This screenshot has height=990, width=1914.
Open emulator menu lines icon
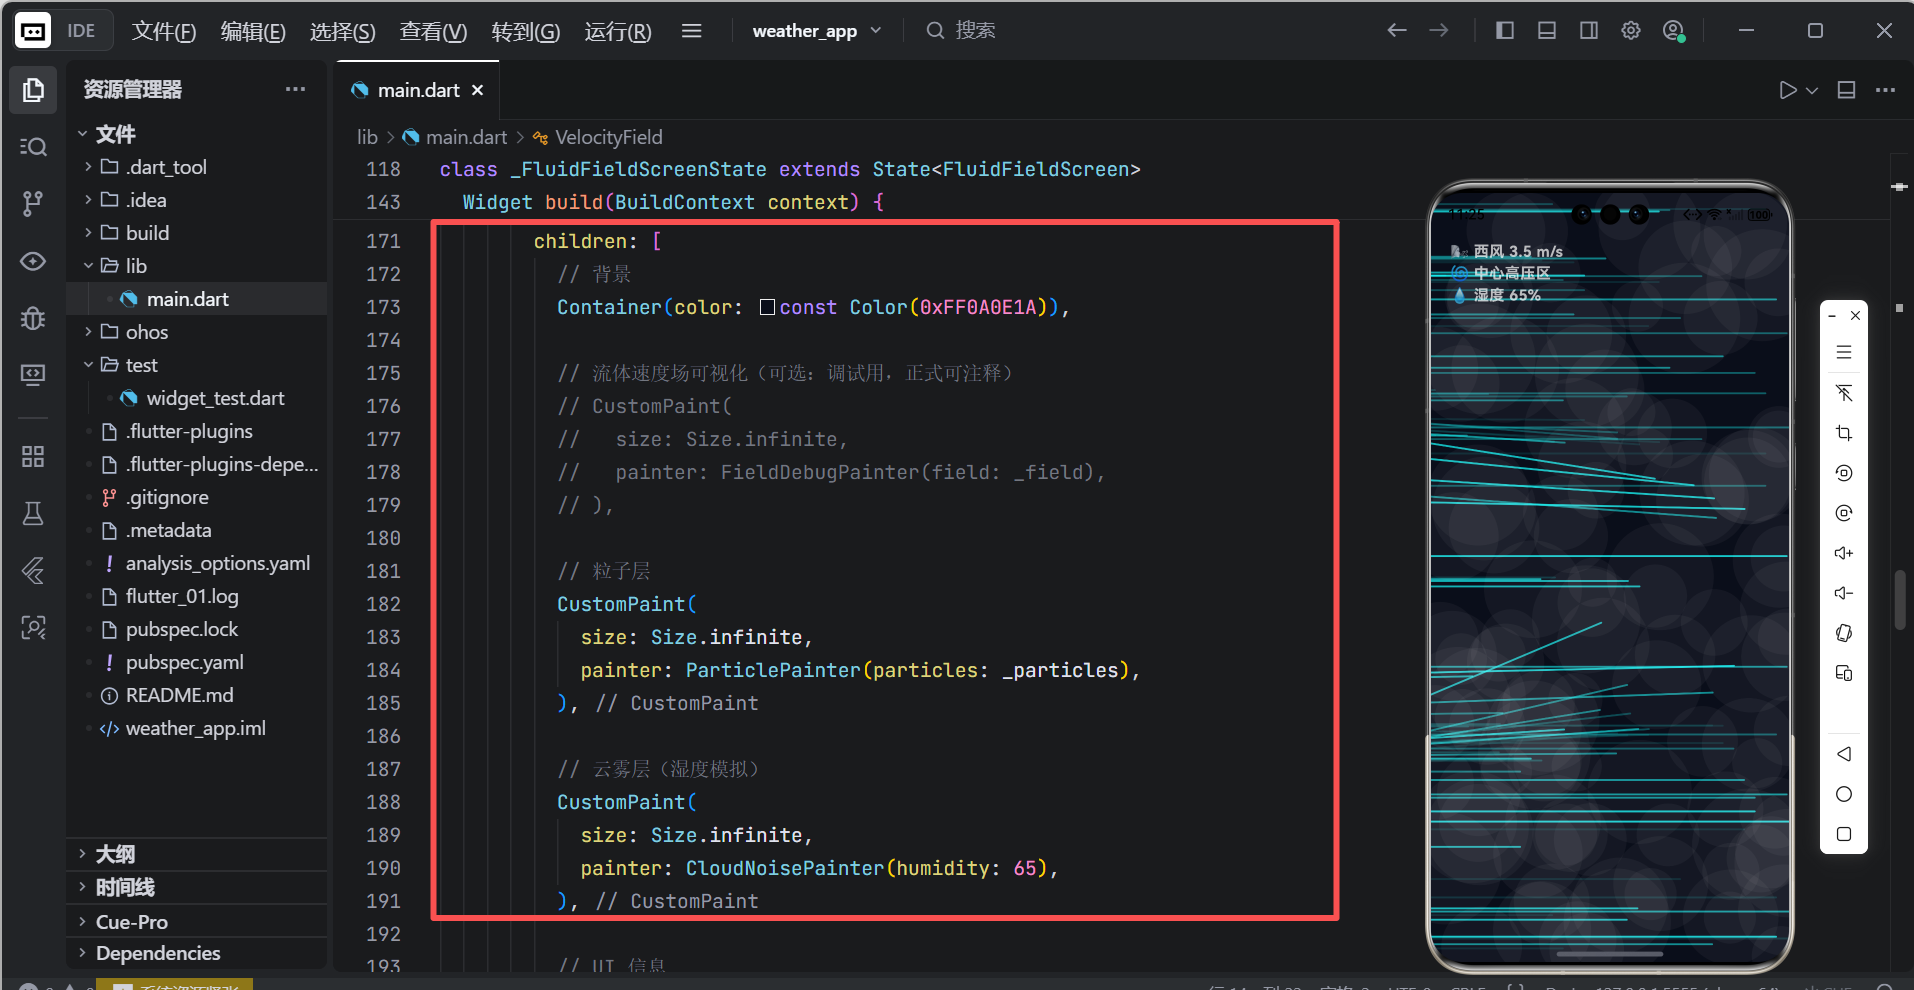tap(1844, 352)
